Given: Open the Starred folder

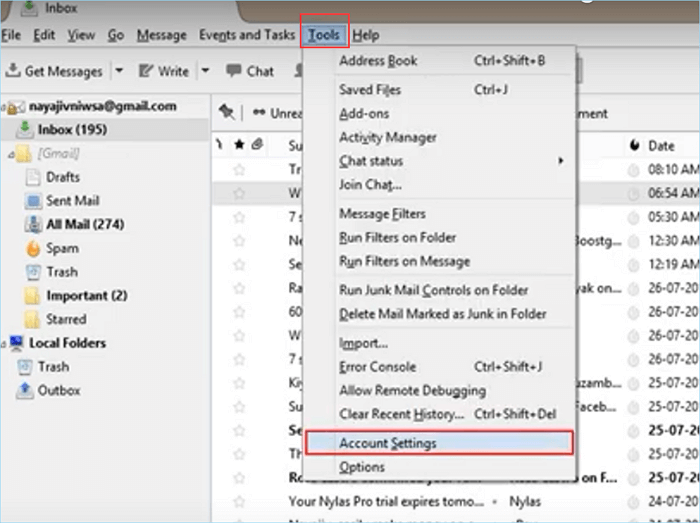Looking at the screenshot, I should coord(56,319).
